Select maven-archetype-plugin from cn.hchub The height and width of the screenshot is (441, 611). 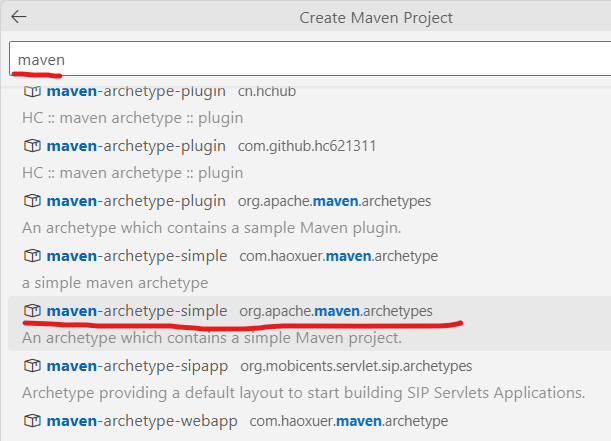coord(136,91)
